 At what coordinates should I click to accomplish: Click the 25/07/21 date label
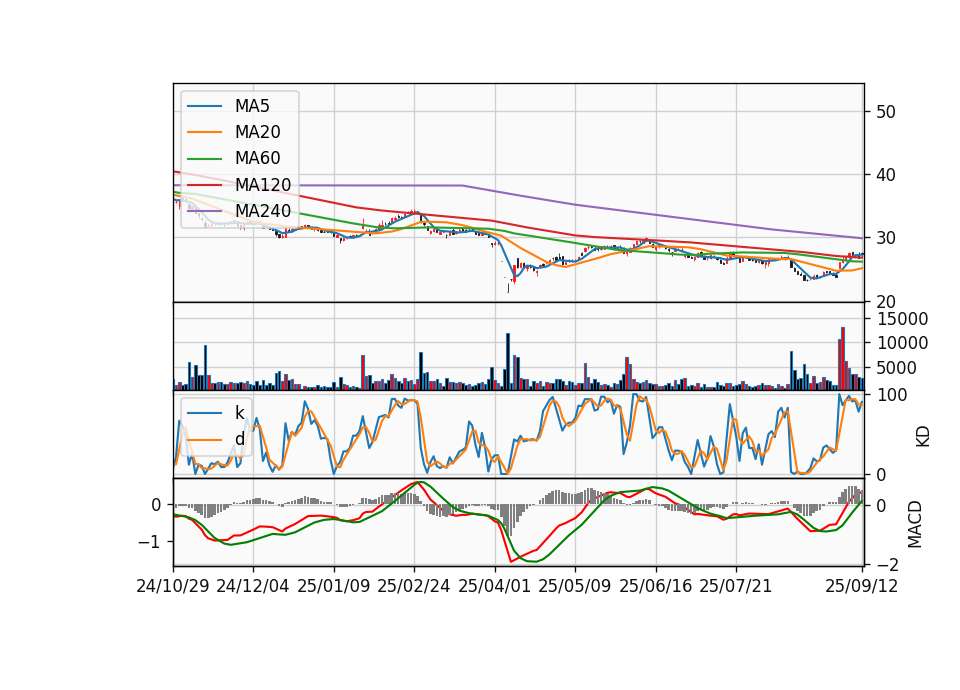point(736,586)
